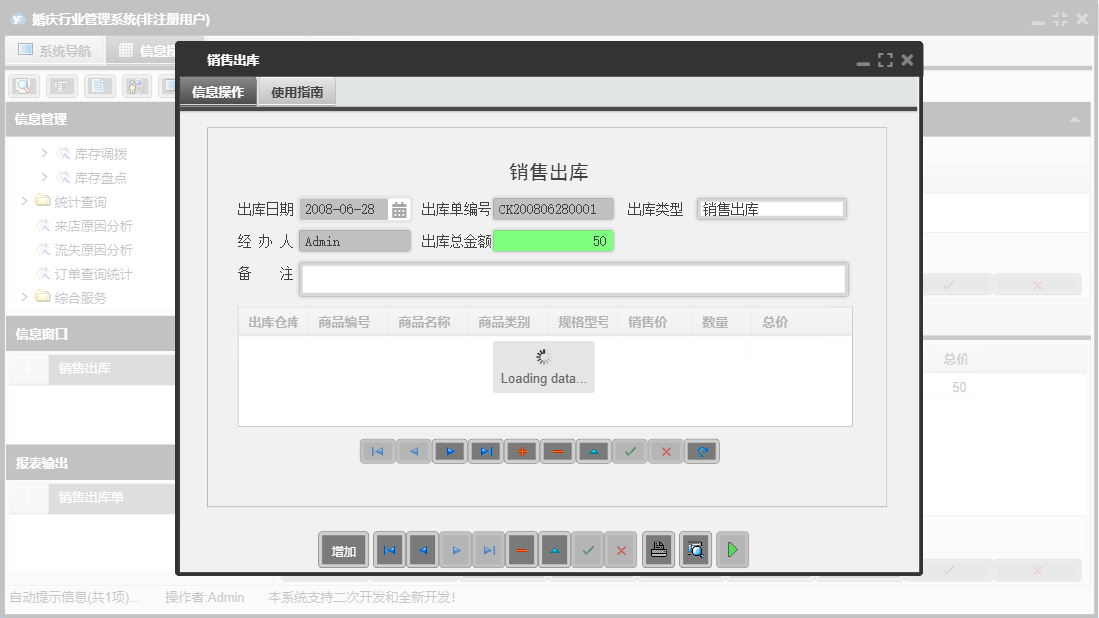Cancel changes with bottom toolbar X

(621, 550)
